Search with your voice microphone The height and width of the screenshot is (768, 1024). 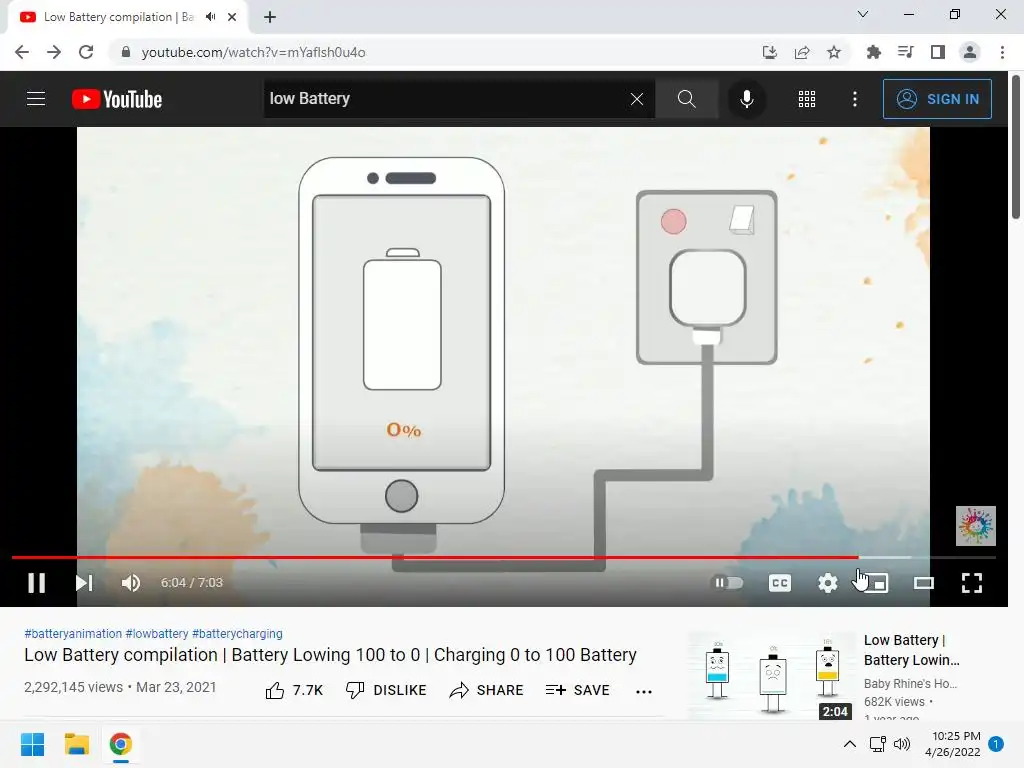point(746,99)
